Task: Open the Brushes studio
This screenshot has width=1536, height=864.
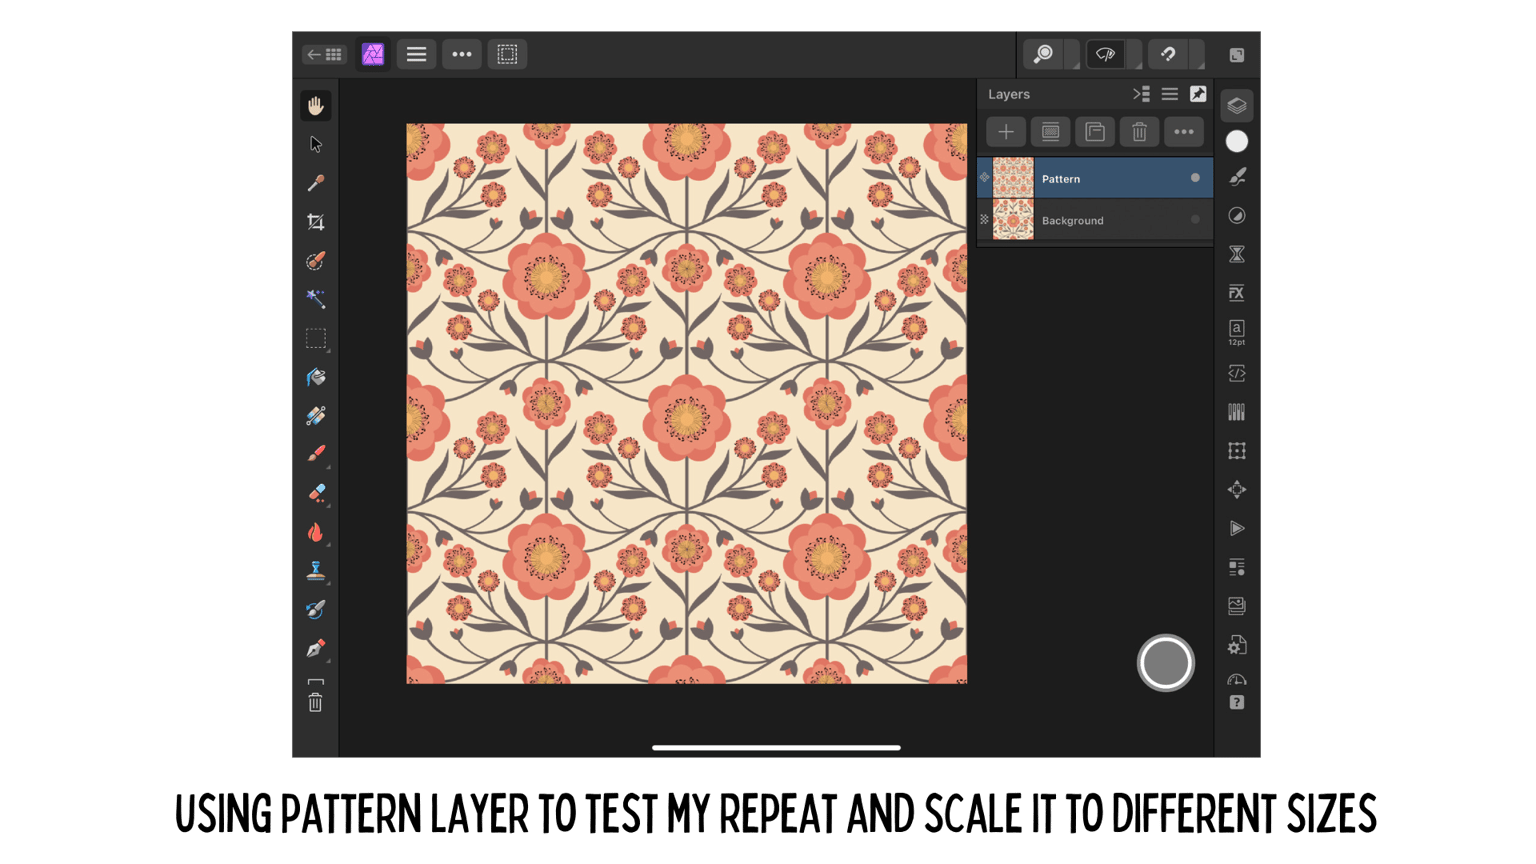Action: (x=1237, y=177)
